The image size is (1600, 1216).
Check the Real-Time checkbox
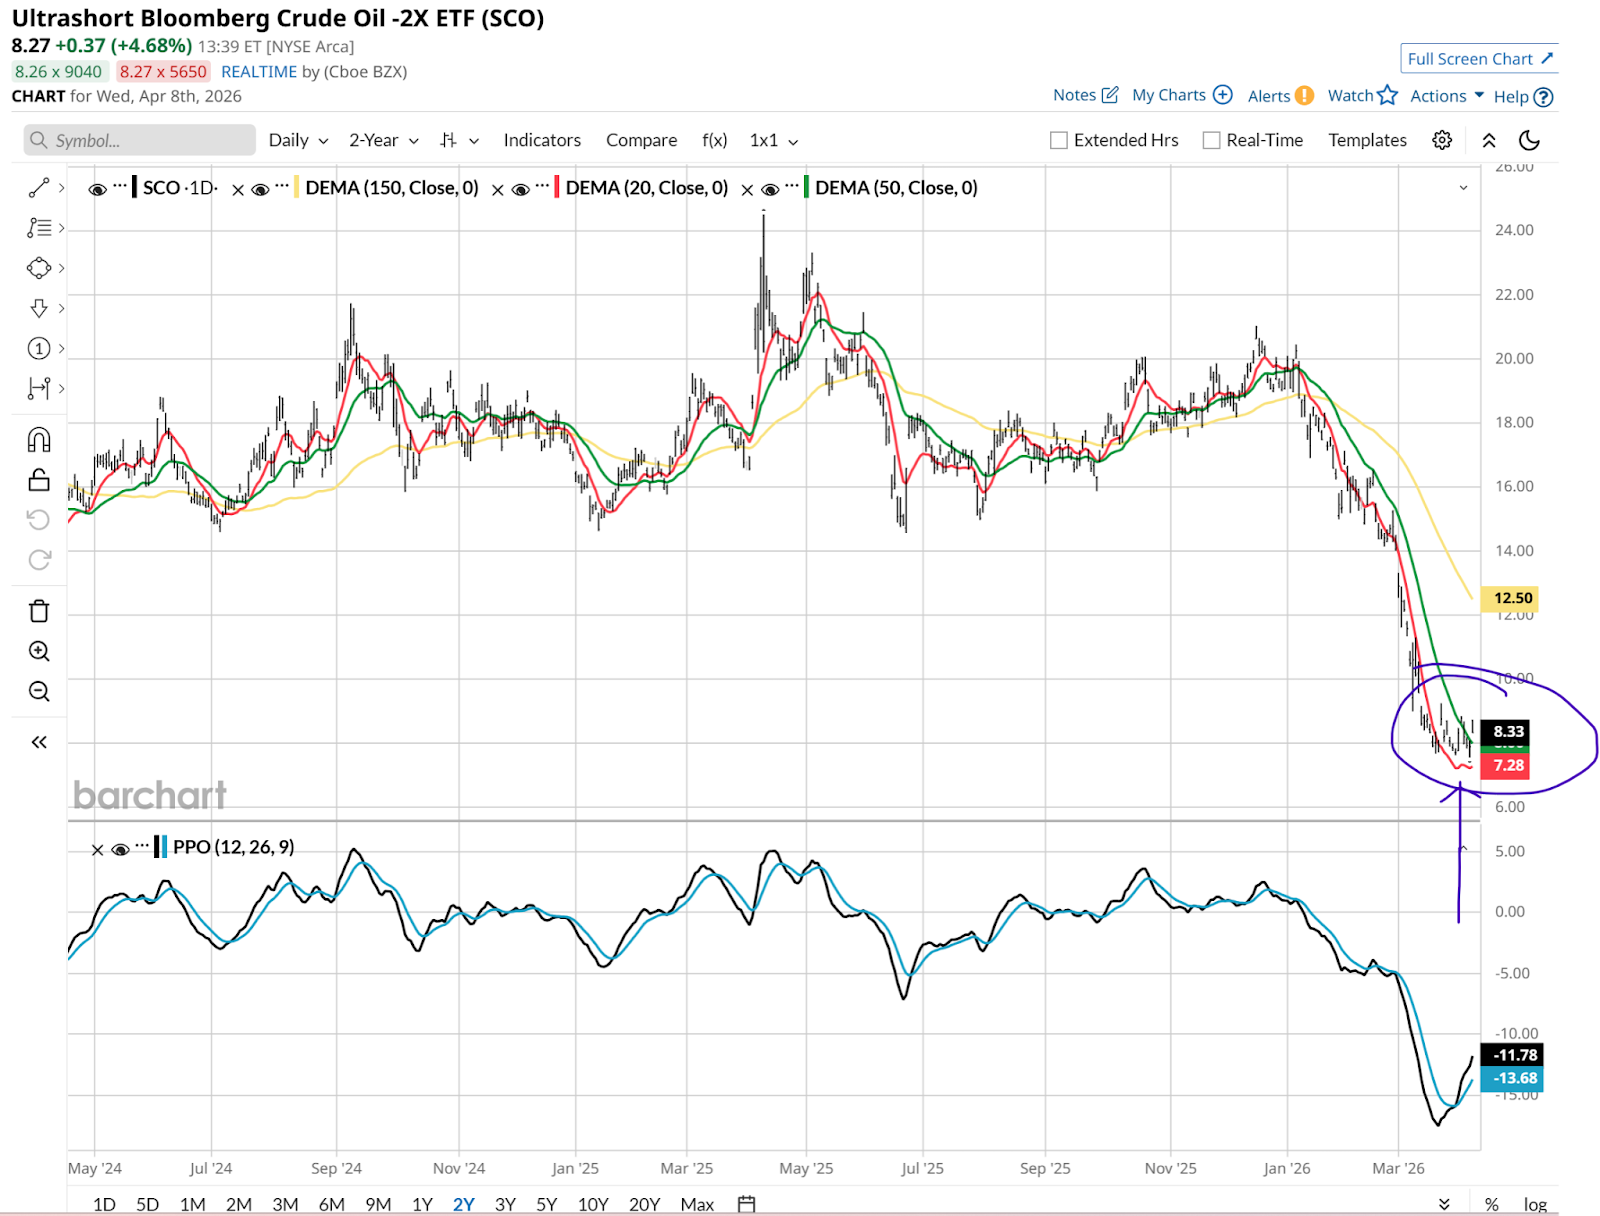(x=1211, y=141)
